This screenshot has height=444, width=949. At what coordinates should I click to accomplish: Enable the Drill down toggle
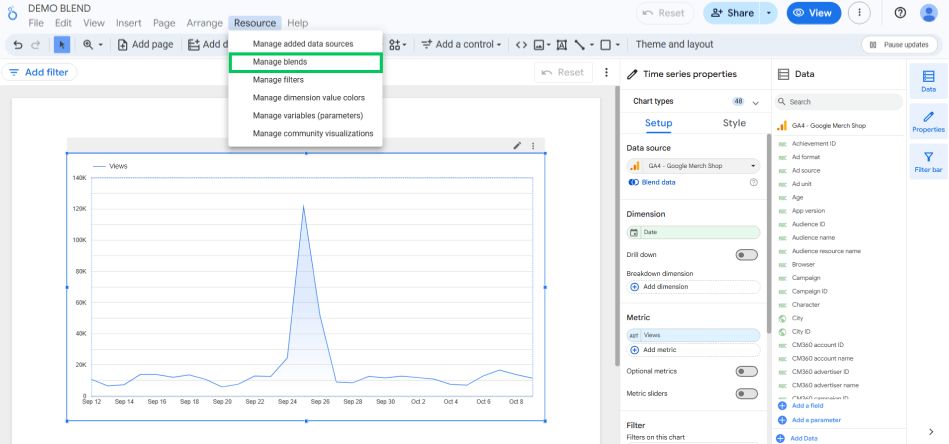[x=746, y=255]
